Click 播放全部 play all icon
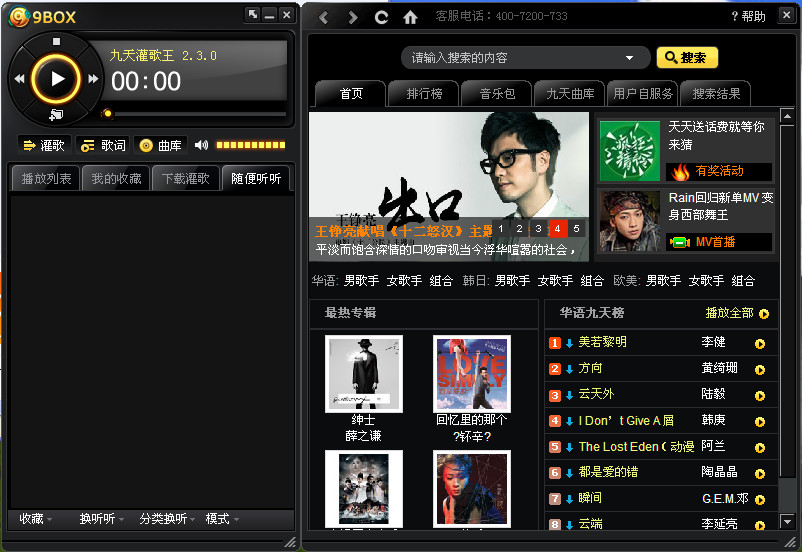Image resolution: width=802 pixels, height=552 pixels. pos(764,314)
